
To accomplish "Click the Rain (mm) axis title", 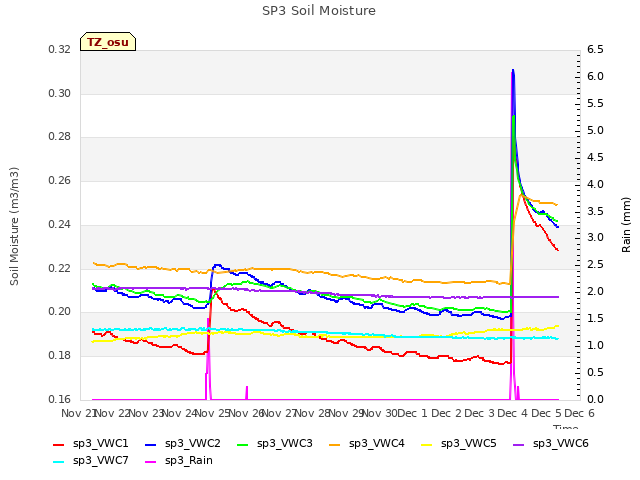I will (x=626, y=225).
